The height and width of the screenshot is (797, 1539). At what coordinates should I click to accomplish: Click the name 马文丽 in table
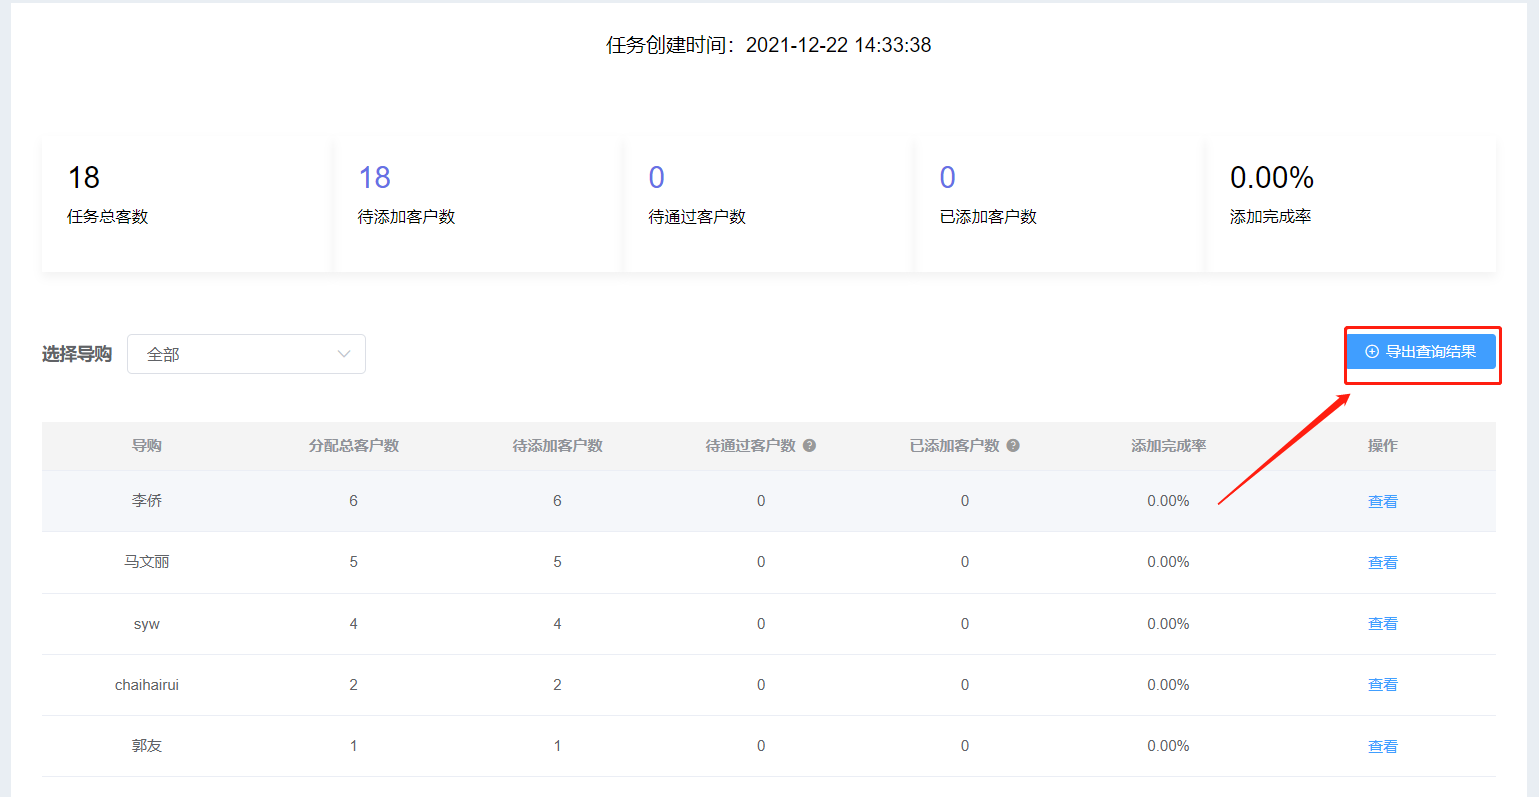(x=147, y=562)
